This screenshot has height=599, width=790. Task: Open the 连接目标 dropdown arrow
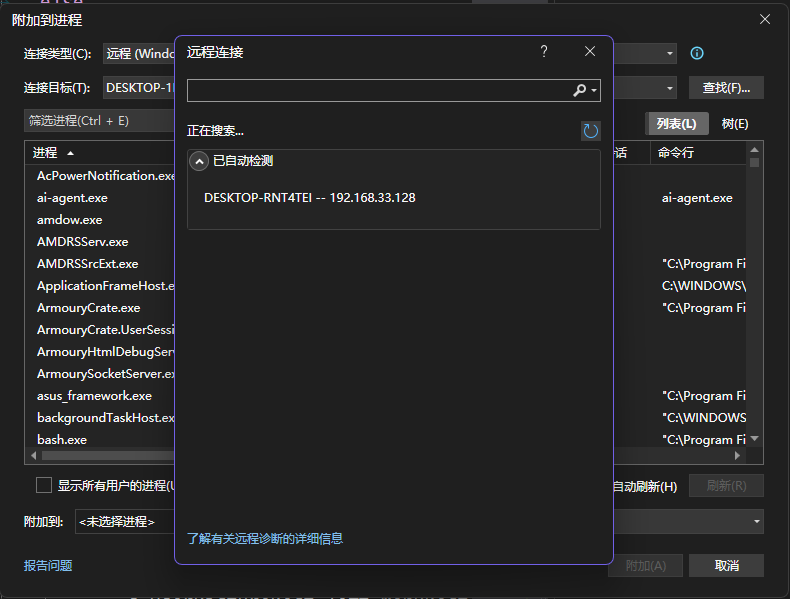[669, 88]
